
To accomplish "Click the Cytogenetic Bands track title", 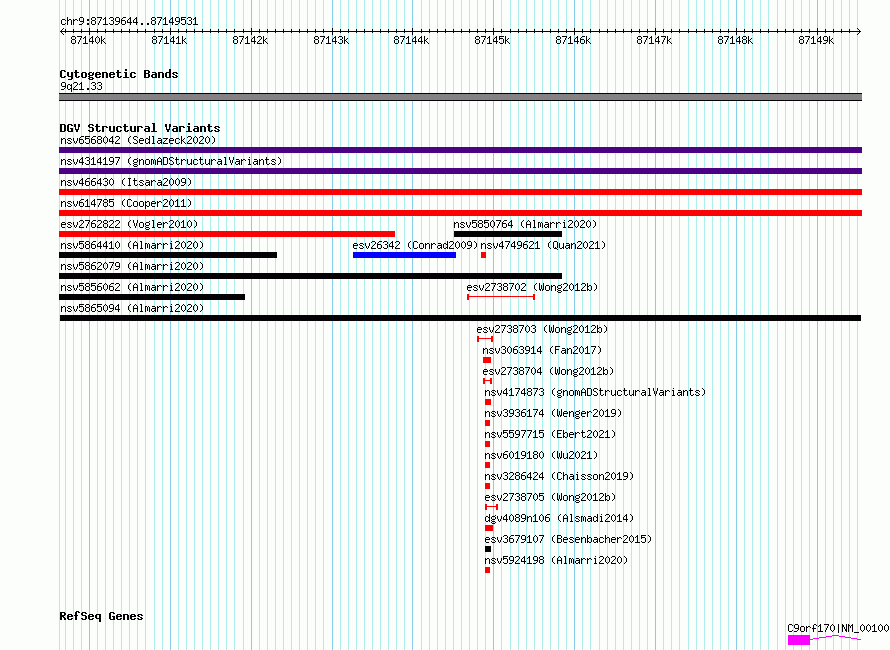I will click(x=119, y=74).
